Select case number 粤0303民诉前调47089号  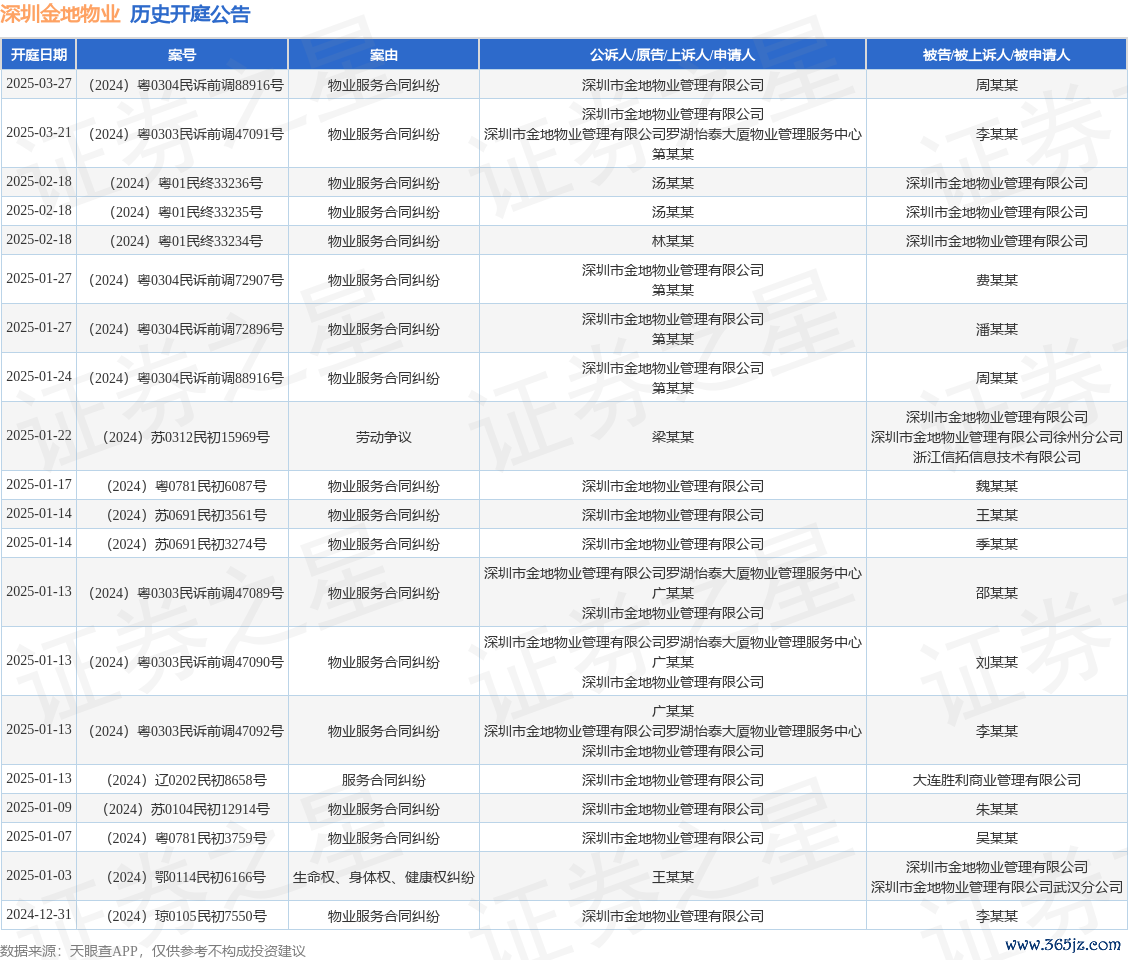pyautogui.click(x=186, y=593)
